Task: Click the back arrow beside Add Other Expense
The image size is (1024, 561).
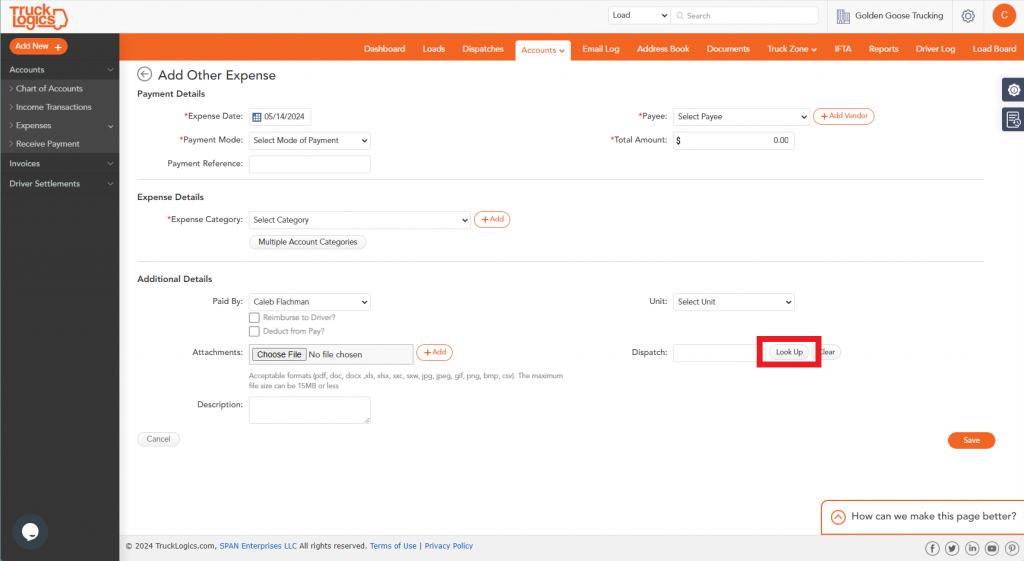Action: [144, 74]
